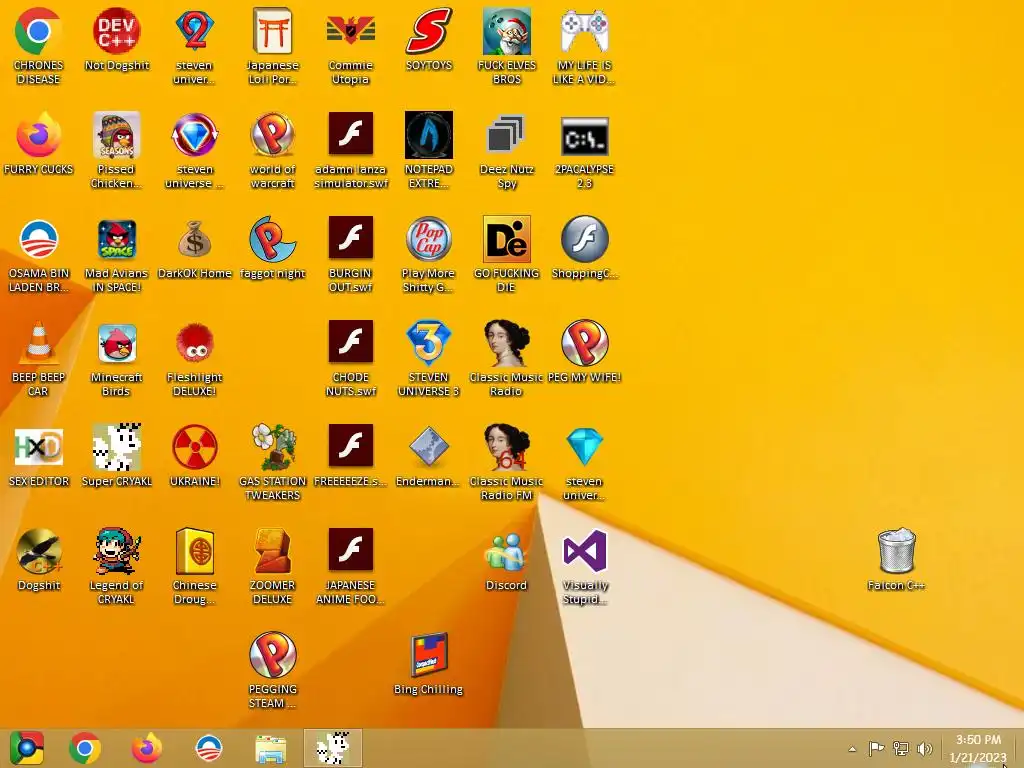Launch Firefox from the taskbar
Viewport: 1024px width, 768px height.
147,748
